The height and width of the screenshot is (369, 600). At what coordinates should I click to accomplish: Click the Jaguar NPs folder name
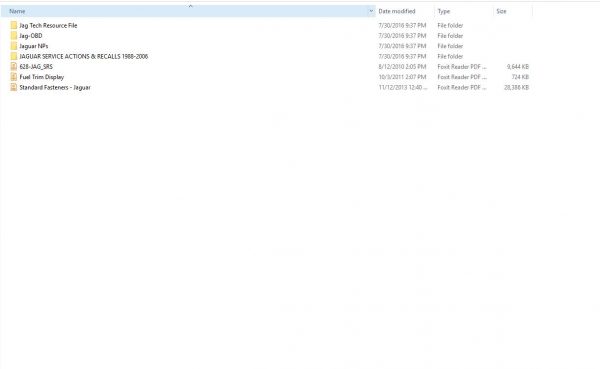click(x=34, y=46)
